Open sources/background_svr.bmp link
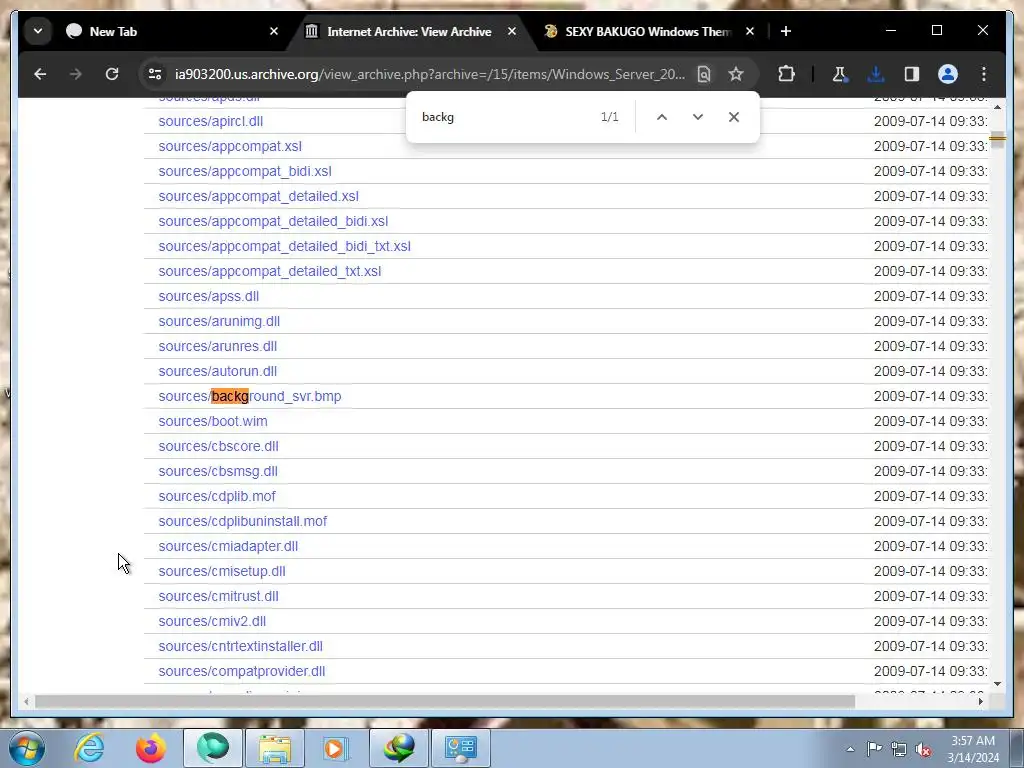 [249, 396]
